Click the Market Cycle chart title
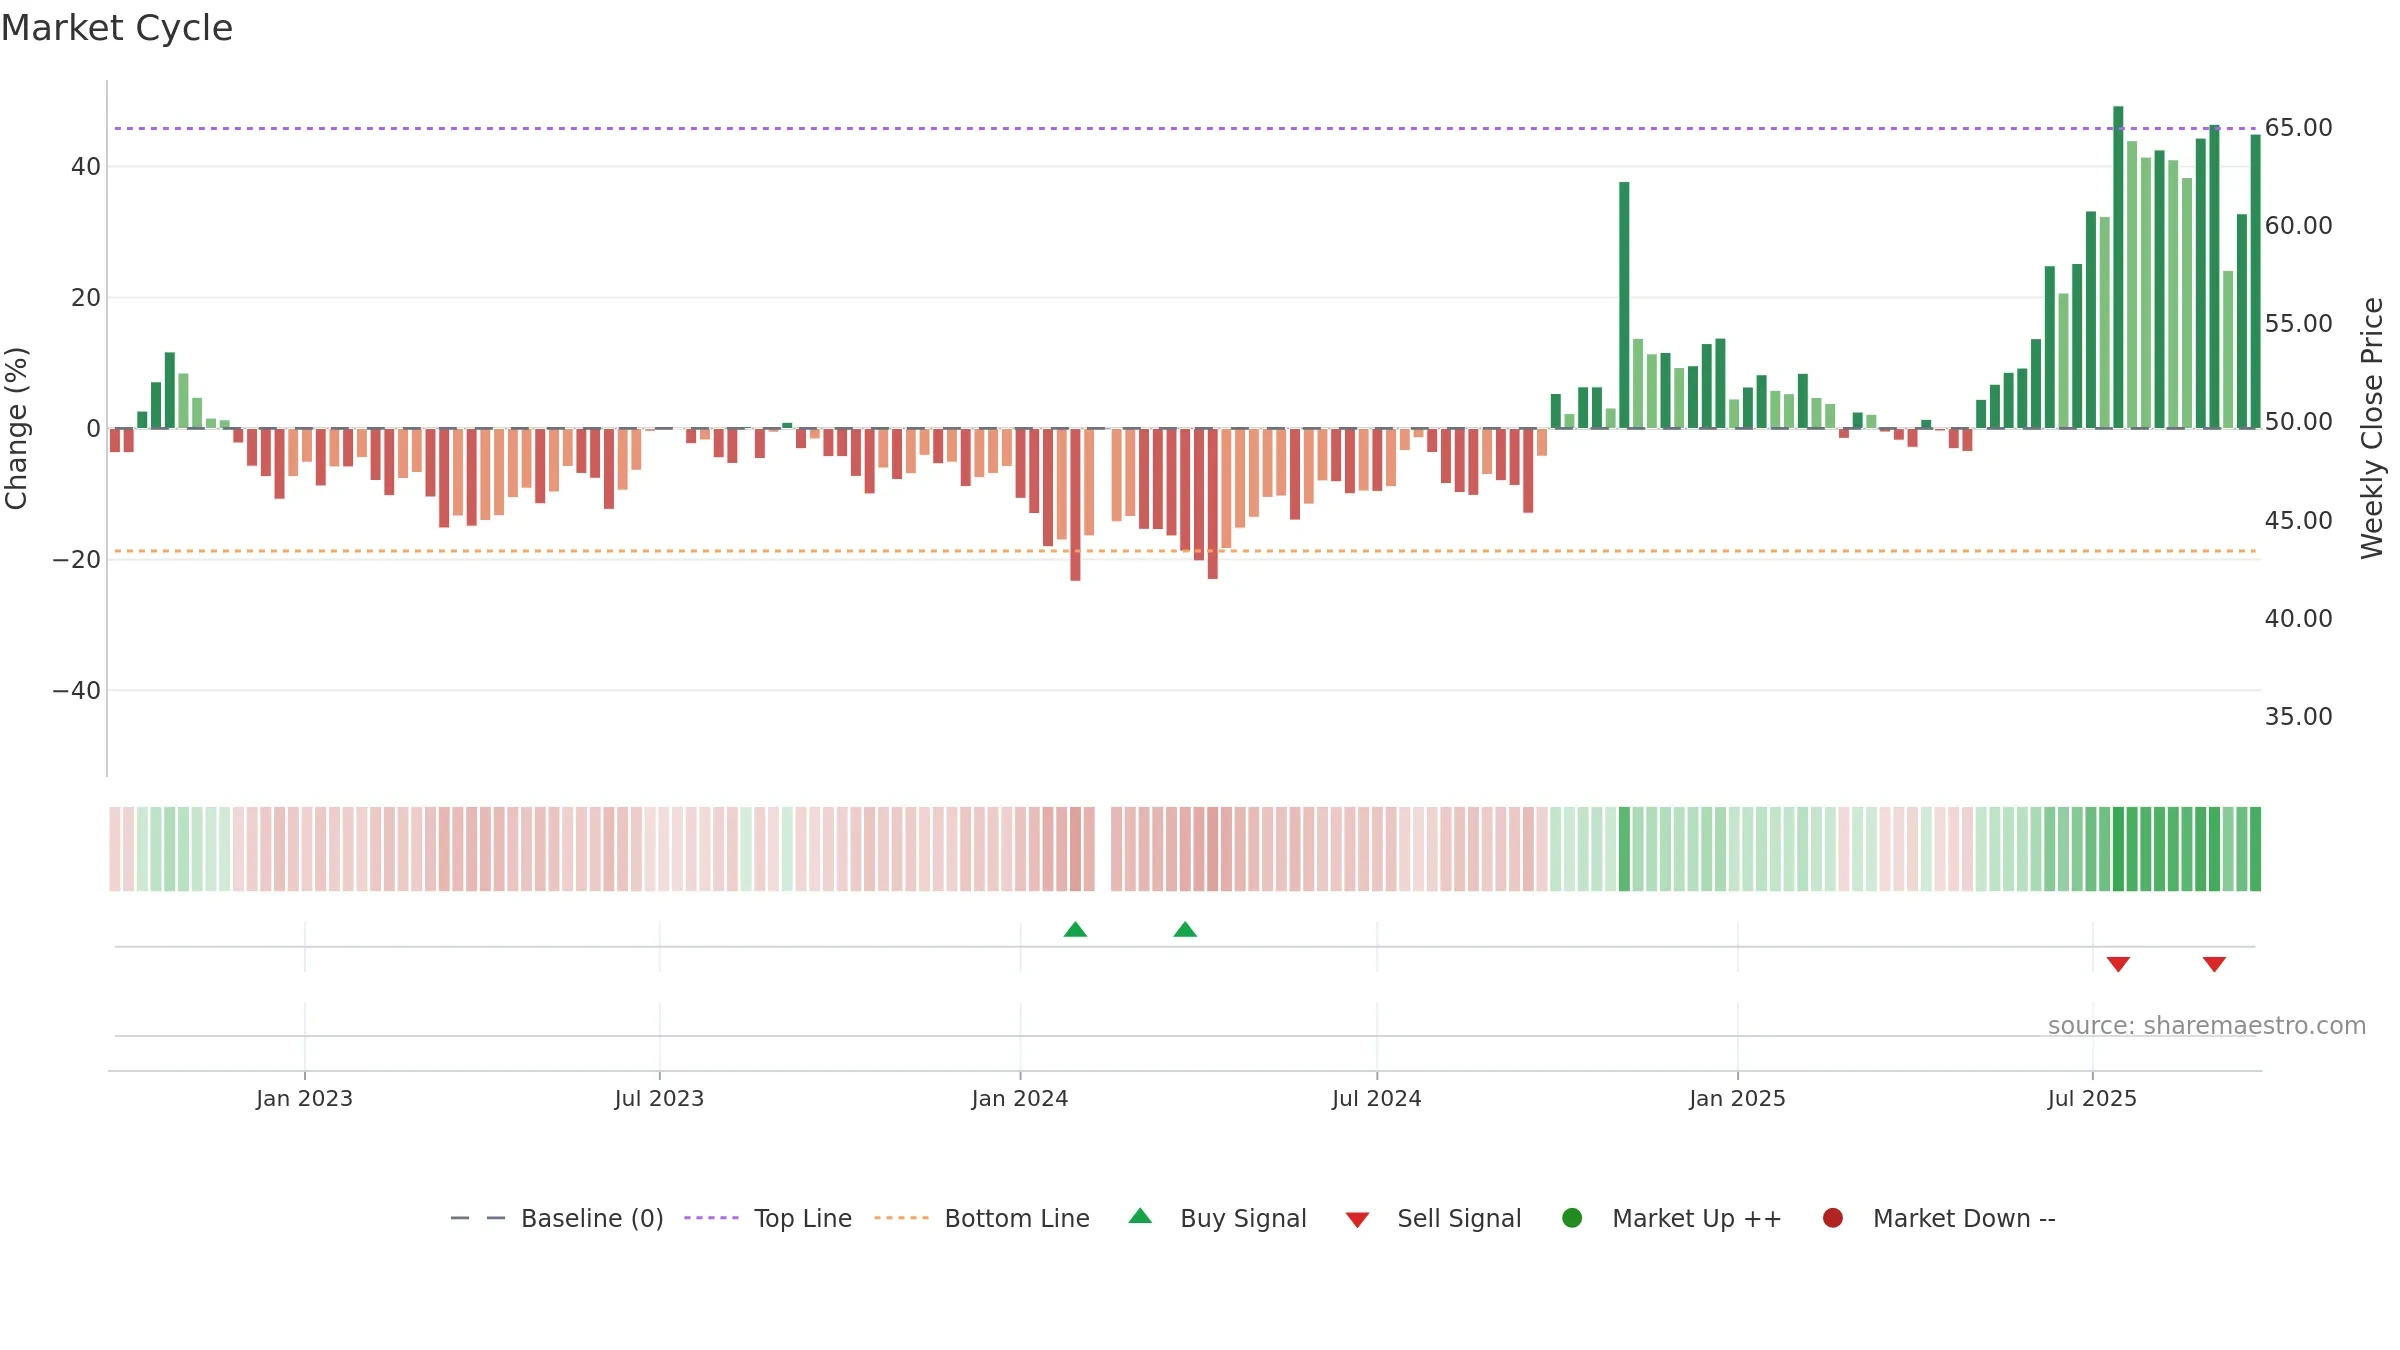Image resolution: width=2400 pixels, height=1350 pixels. click(x=117, y=28)
